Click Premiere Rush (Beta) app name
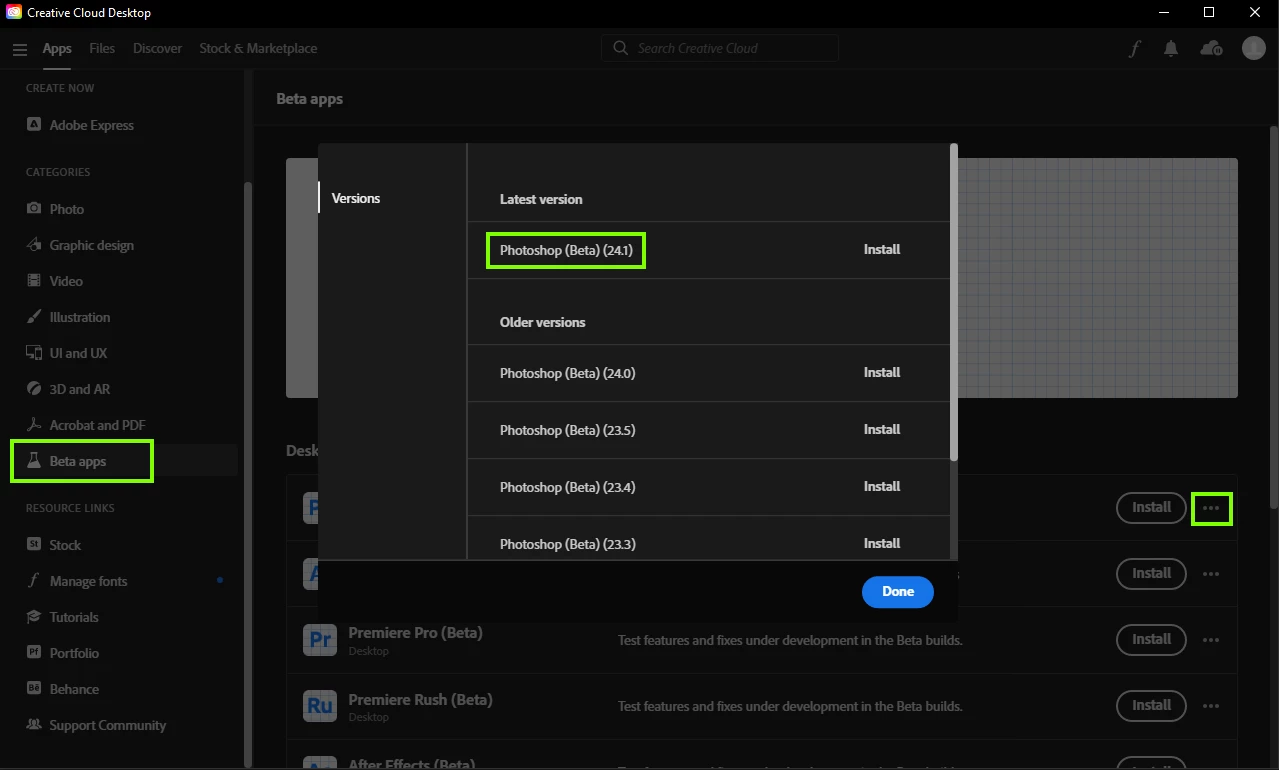1279x770 pixels. (x=420, y=699)
